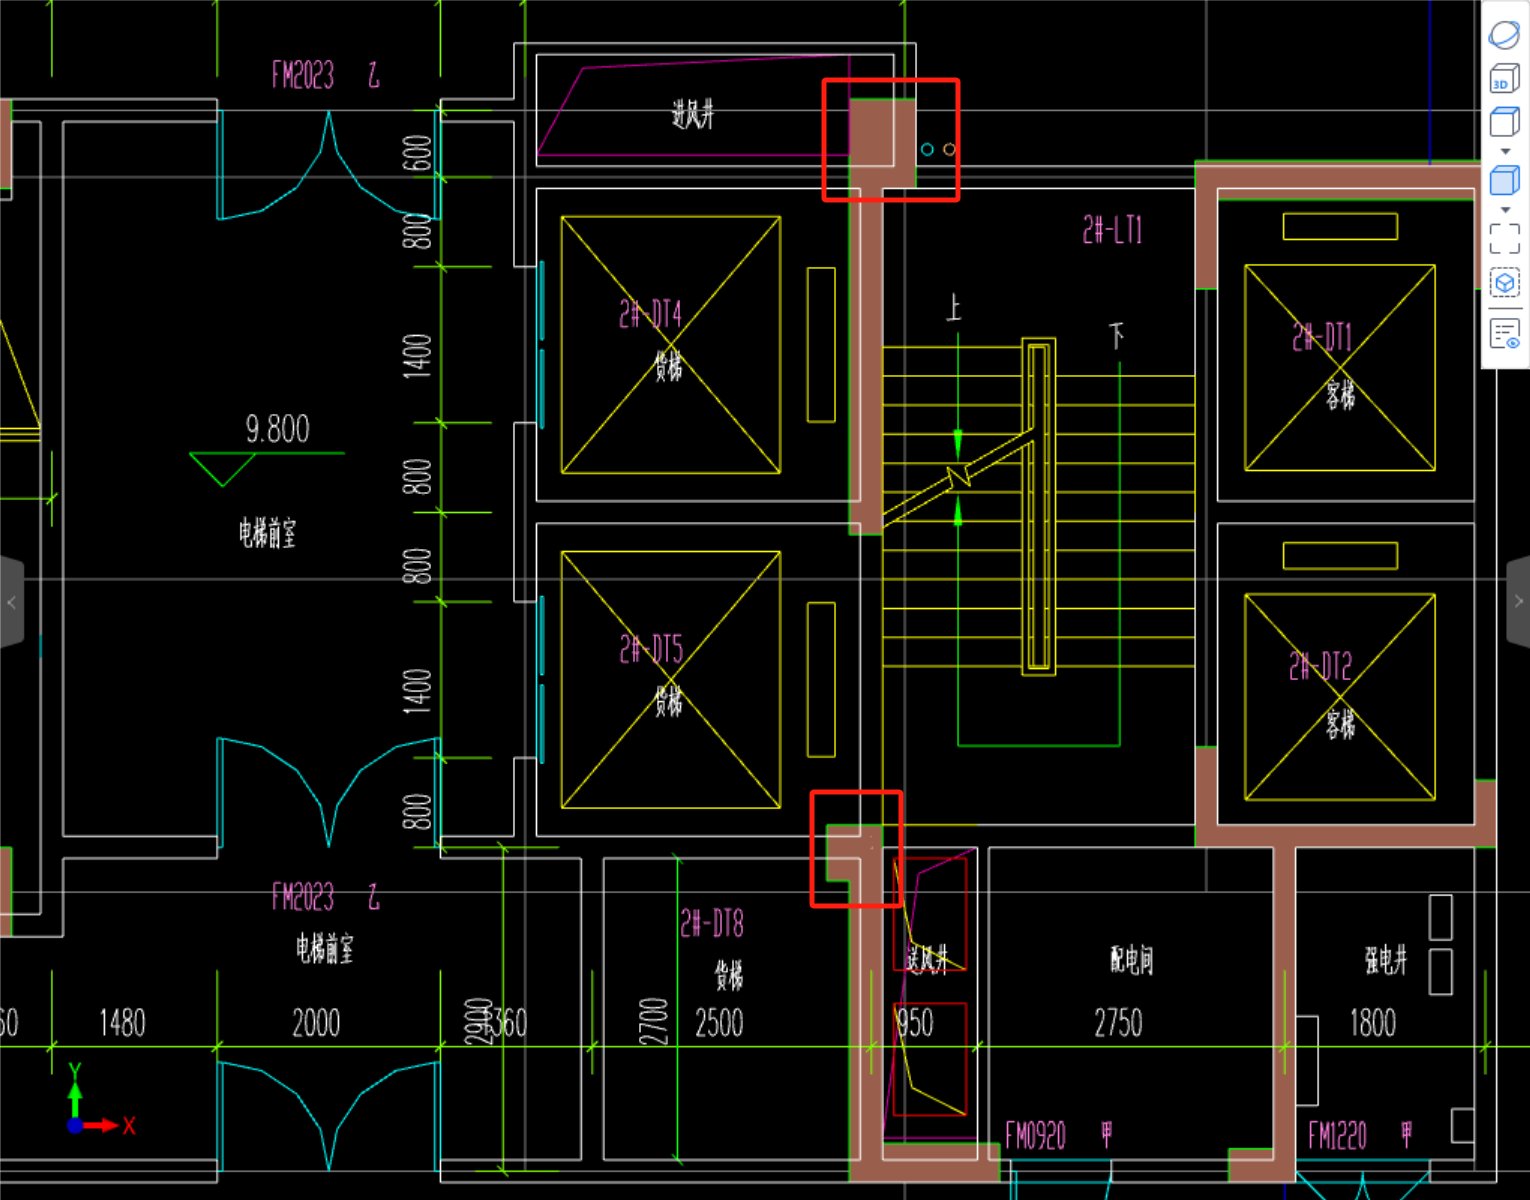1530x1200 pixels.
Task: Select the 2#-DT2 elevator label
Action: (x=1320, y=666)
